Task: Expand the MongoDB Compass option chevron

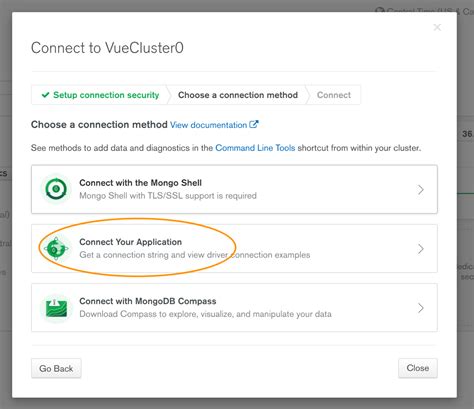Action: [x=421, y=308]
